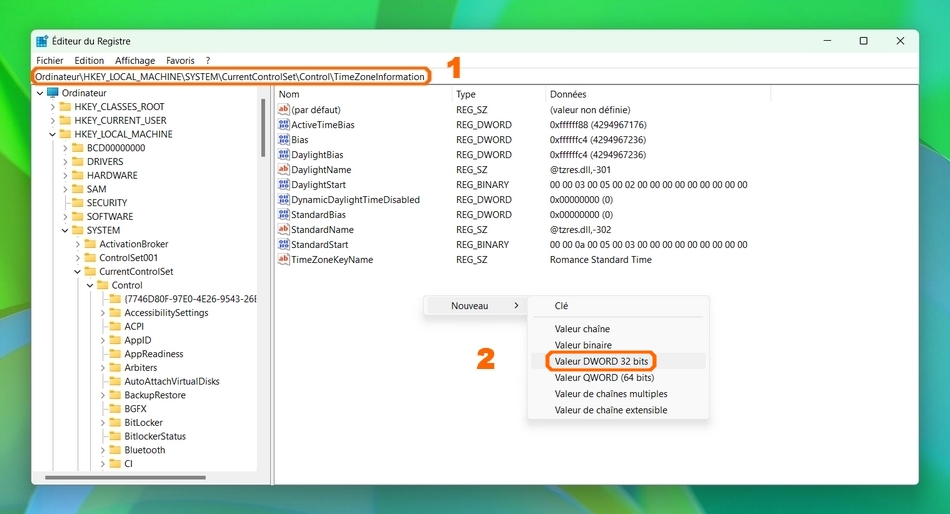The height and width of the screenshot is (514, 950).
Task: Click the DaylightName string value icon
Action: point(283,170)
